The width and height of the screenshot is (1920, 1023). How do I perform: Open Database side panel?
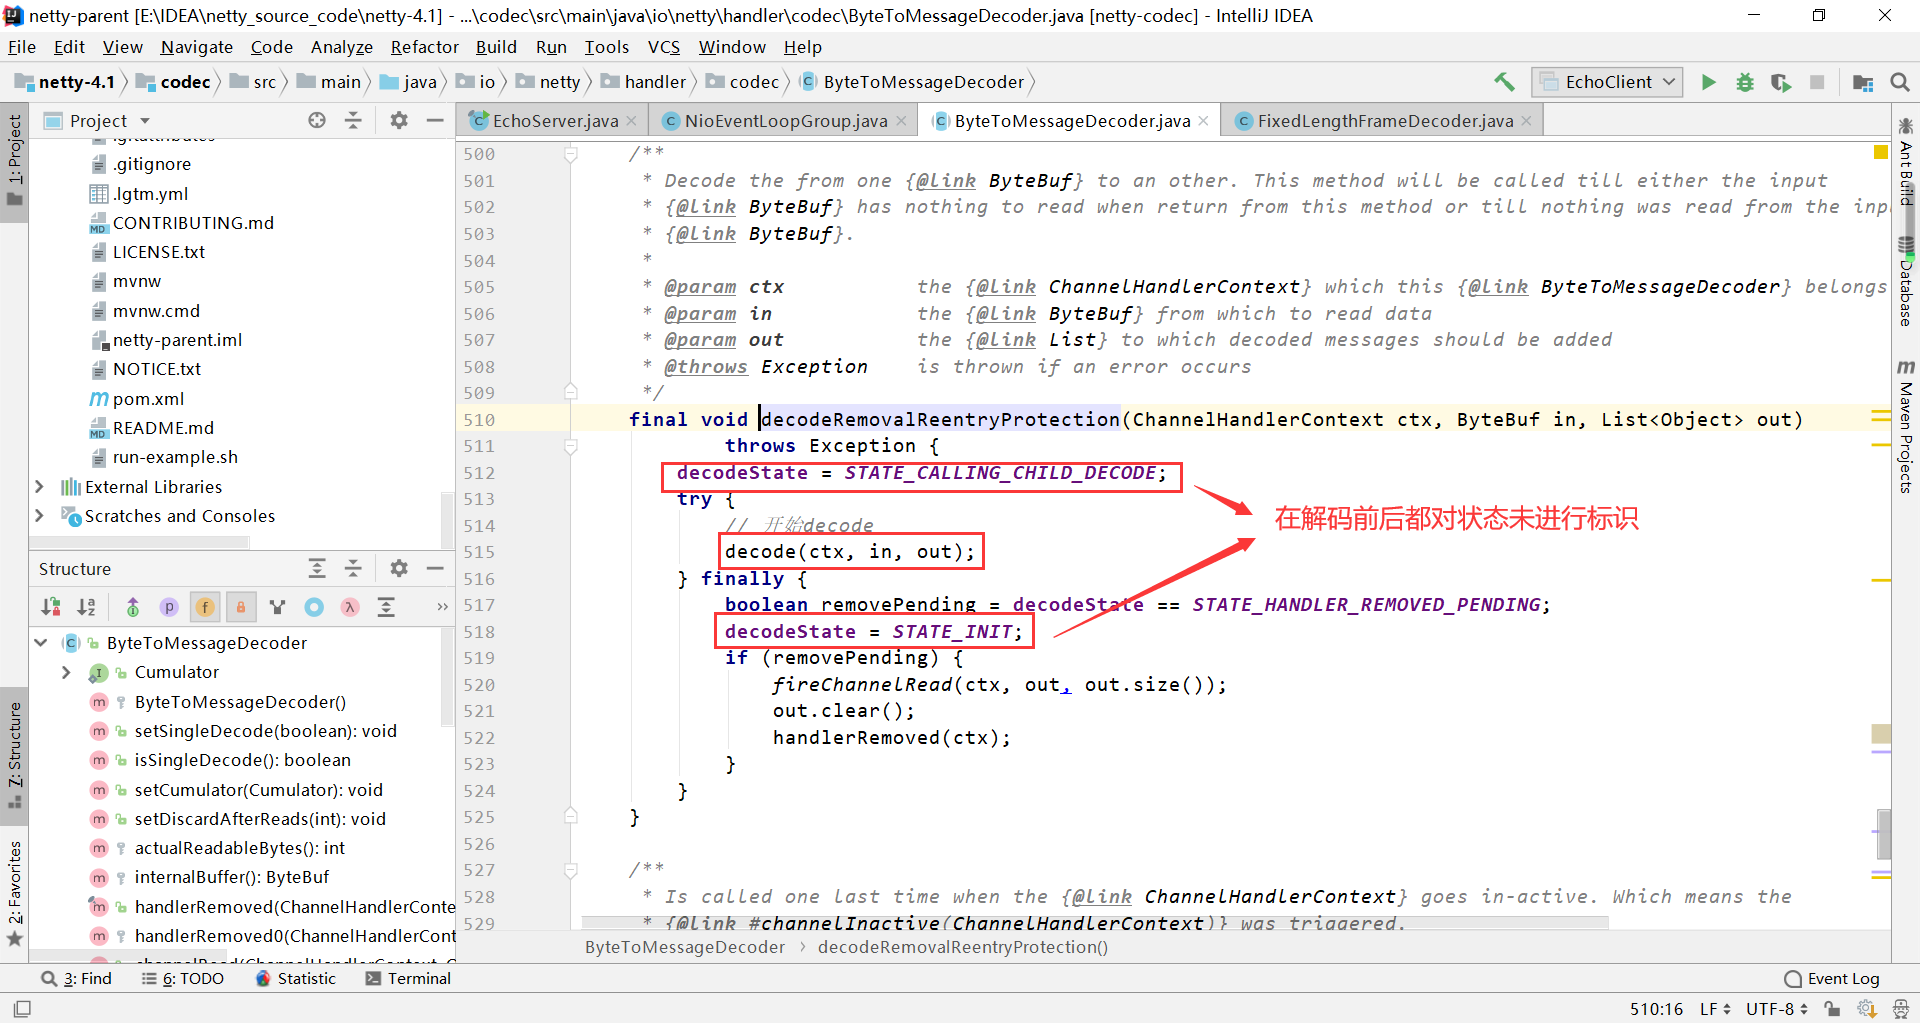coord(1906,282)
